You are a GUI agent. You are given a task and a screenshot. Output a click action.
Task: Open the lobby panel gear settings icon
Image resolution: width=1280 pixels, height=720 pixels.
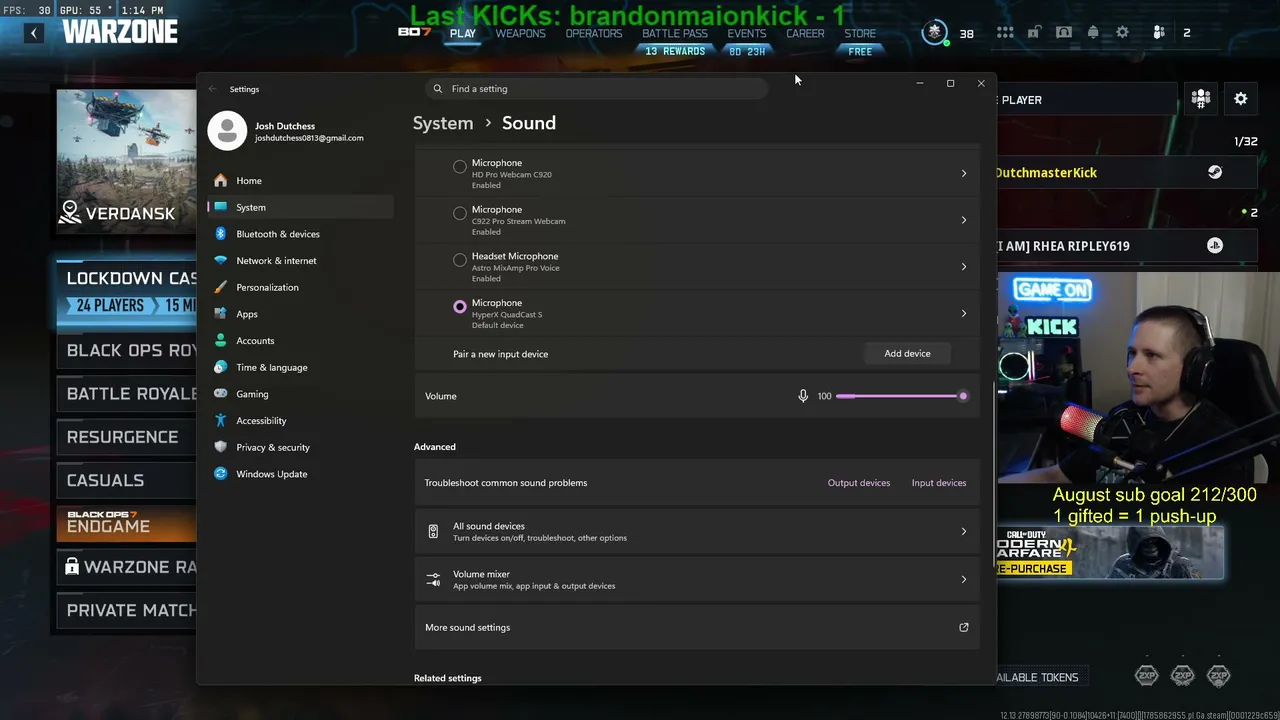pyautogui.click(x=1241, y=99)
